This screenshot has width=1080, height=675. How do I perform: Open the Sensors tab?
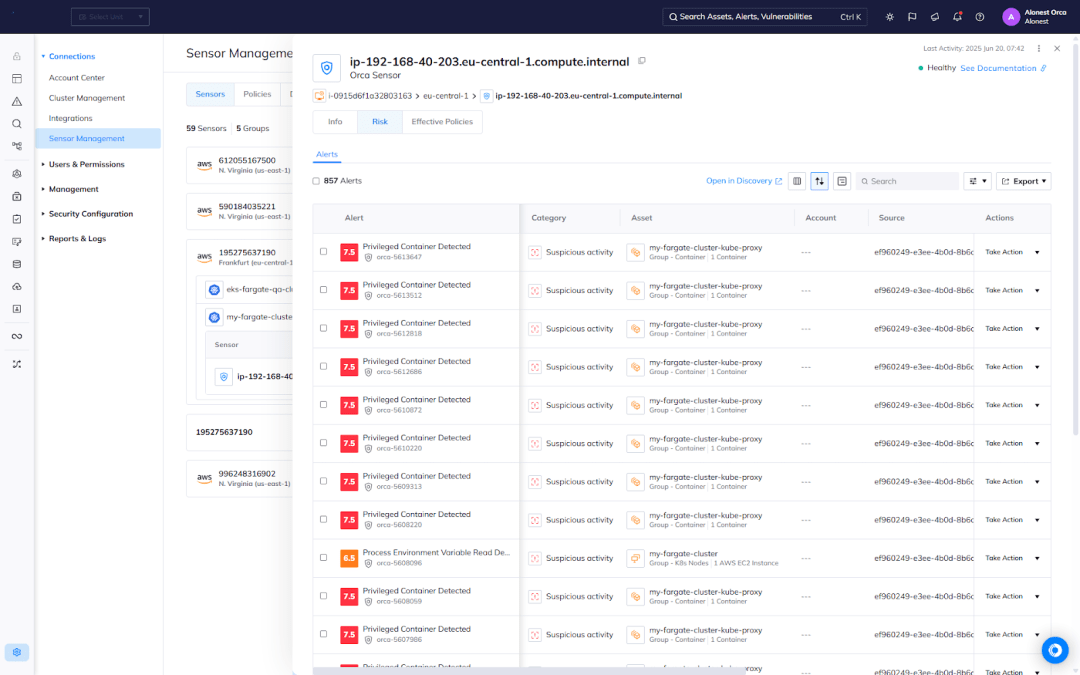pos(210,94)
